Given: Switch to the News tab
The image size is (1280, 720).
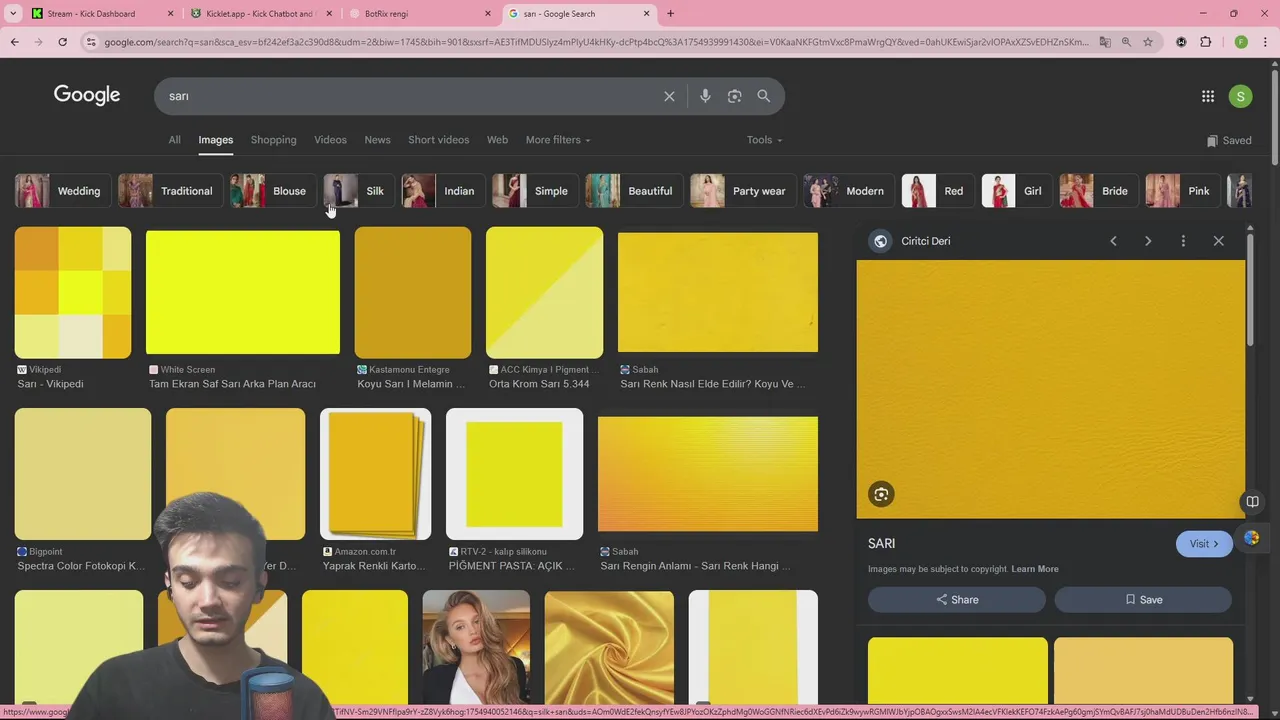Looking at the screenshot, I should click(377, 140).
